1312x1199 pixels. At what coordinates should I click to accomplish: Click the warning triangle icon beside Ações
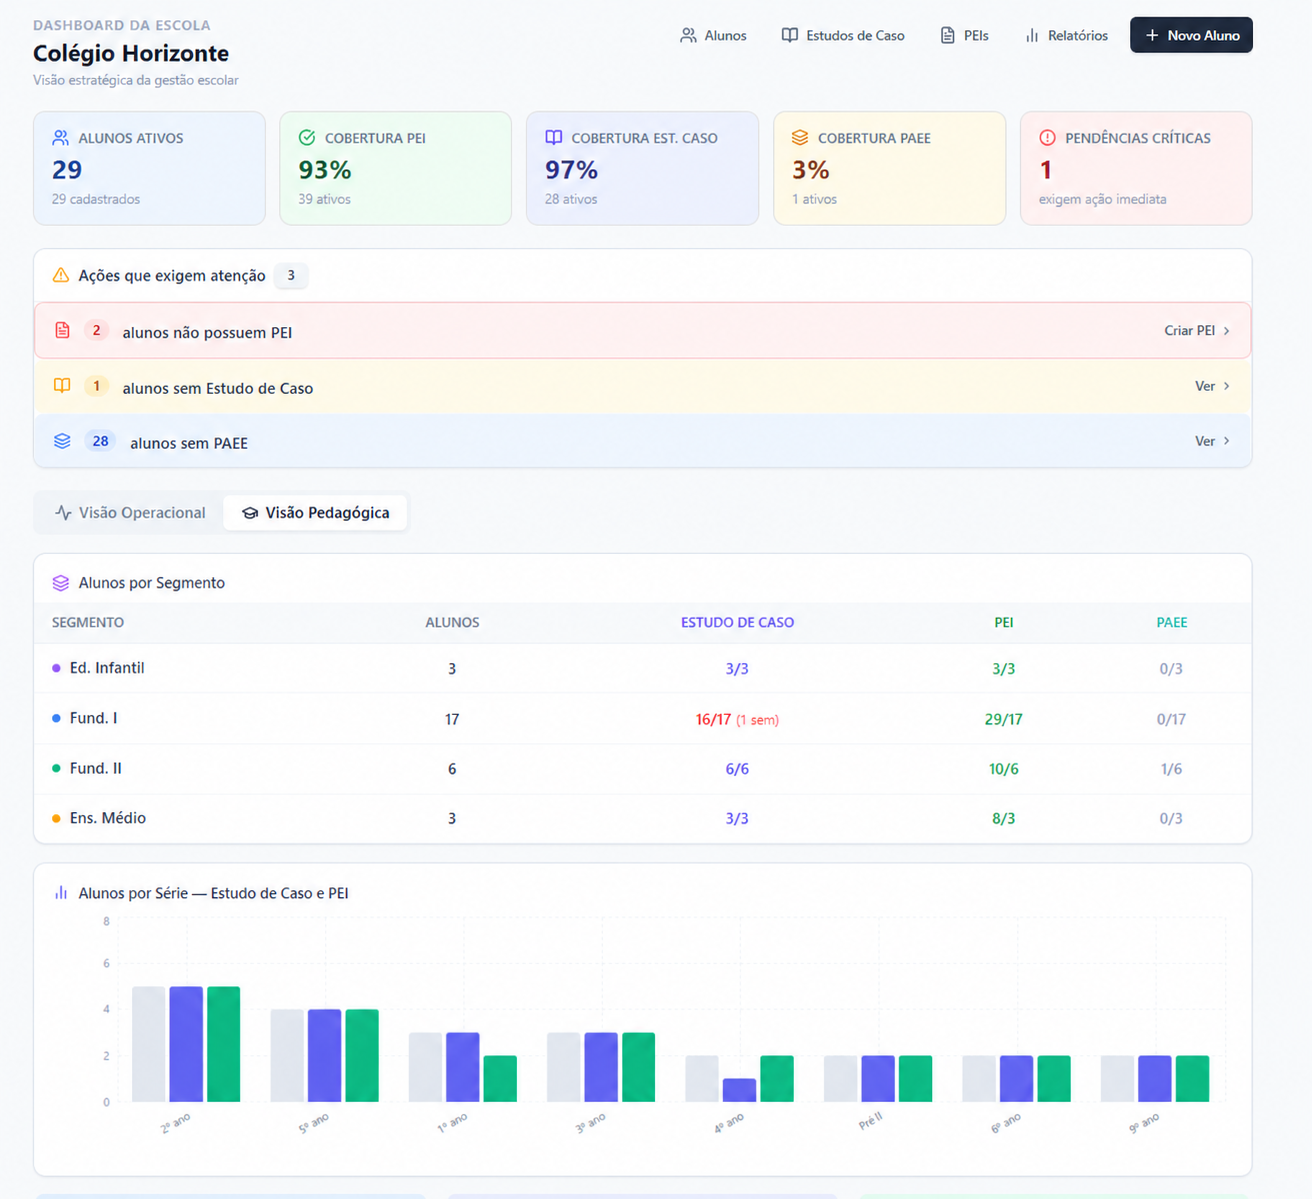coord(61,275)
